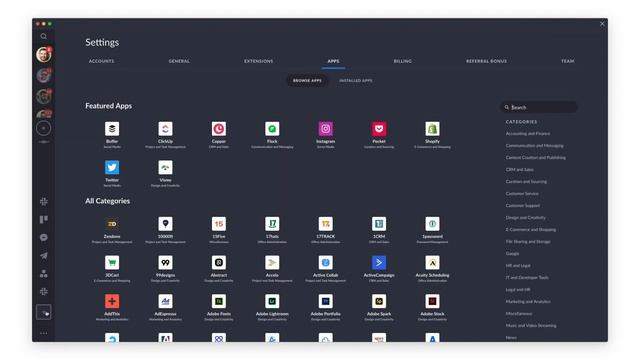Select the Adobe Spark app icon
Viewport: 640px width, 360px height.
379,301
